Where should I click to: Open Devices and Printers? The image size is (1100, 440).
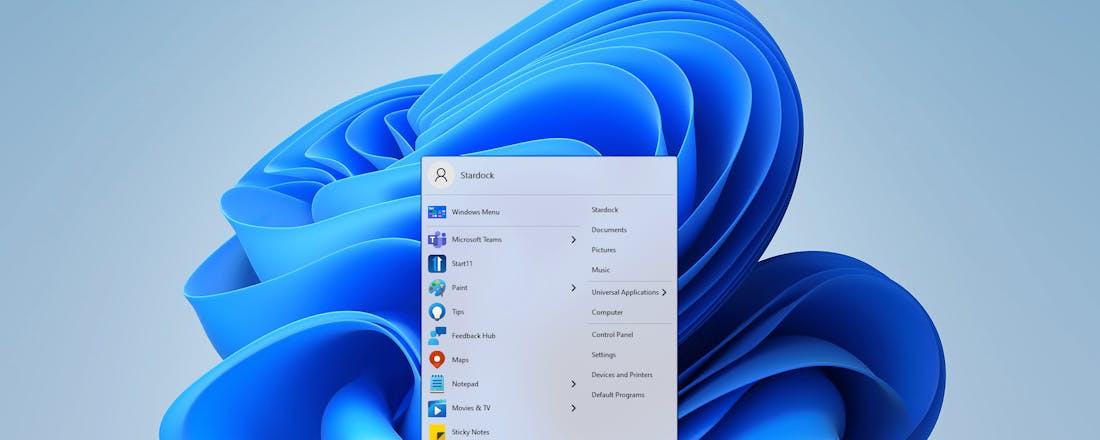pos(622,375)
